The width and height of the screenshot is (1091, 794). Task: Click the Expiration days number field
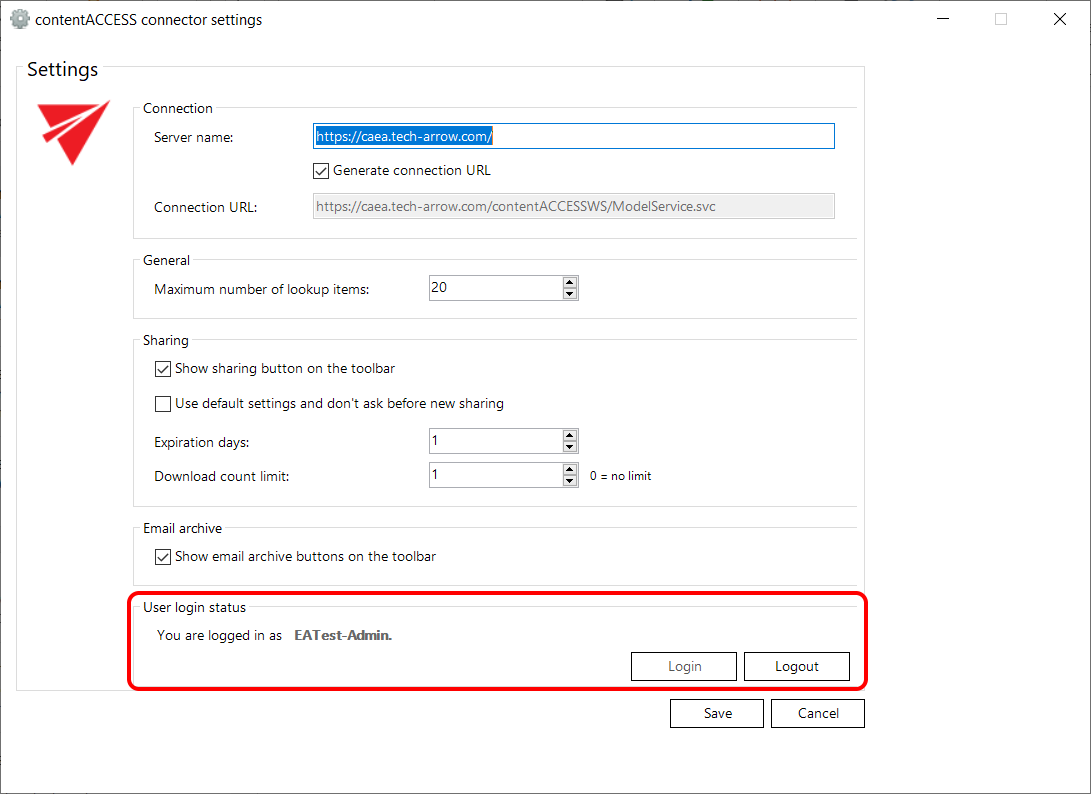494,441
